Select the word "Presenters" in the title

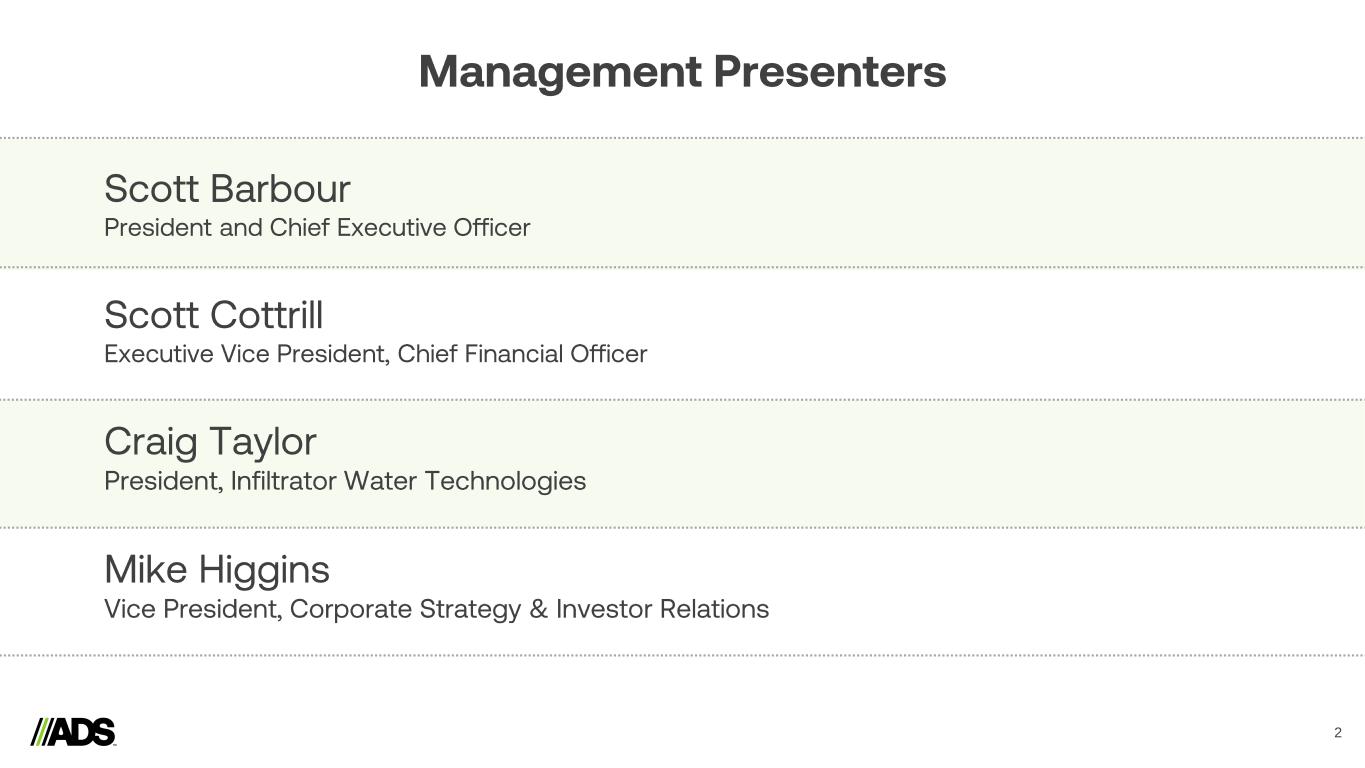(829, 72)
